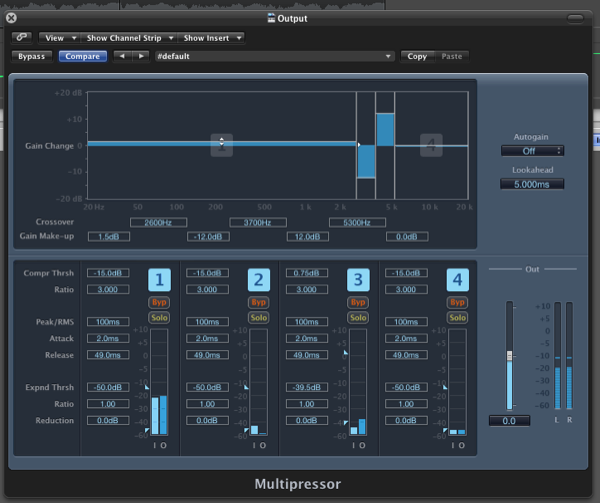Click band 1 Expnd Thrsh -50.0dB field
The image size is (600, 503).
[x=108, y=387]
